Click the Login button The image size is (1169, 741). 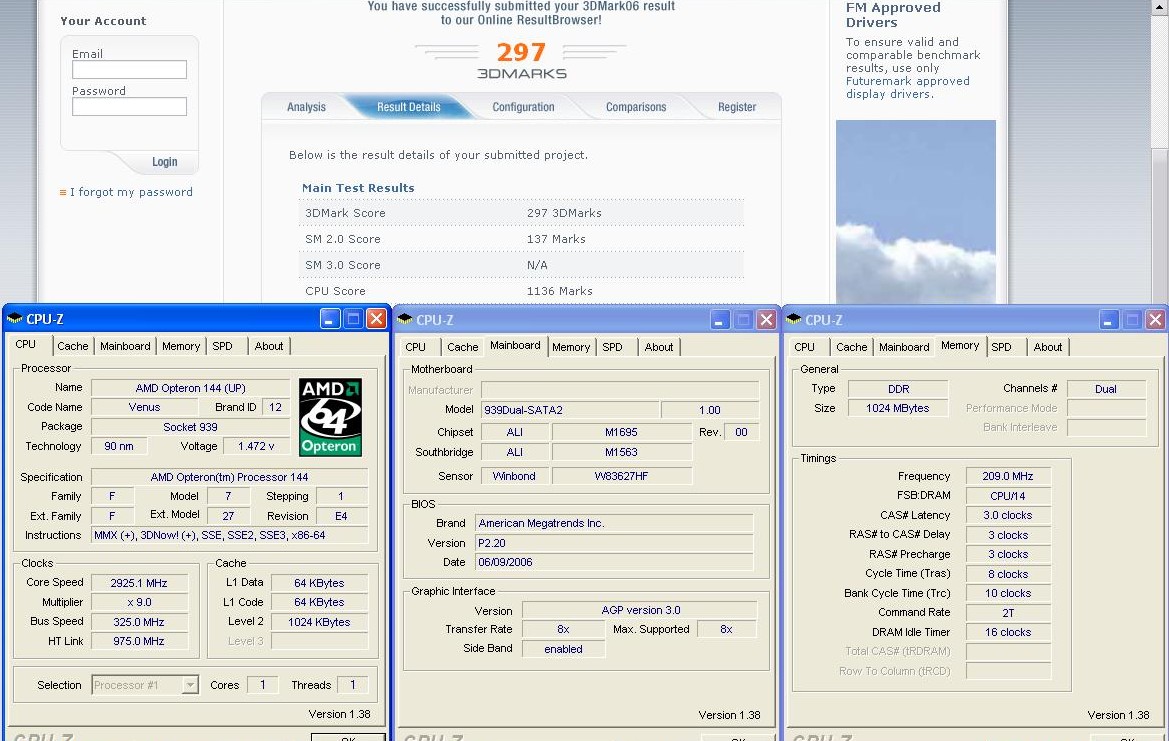(165, 162)
